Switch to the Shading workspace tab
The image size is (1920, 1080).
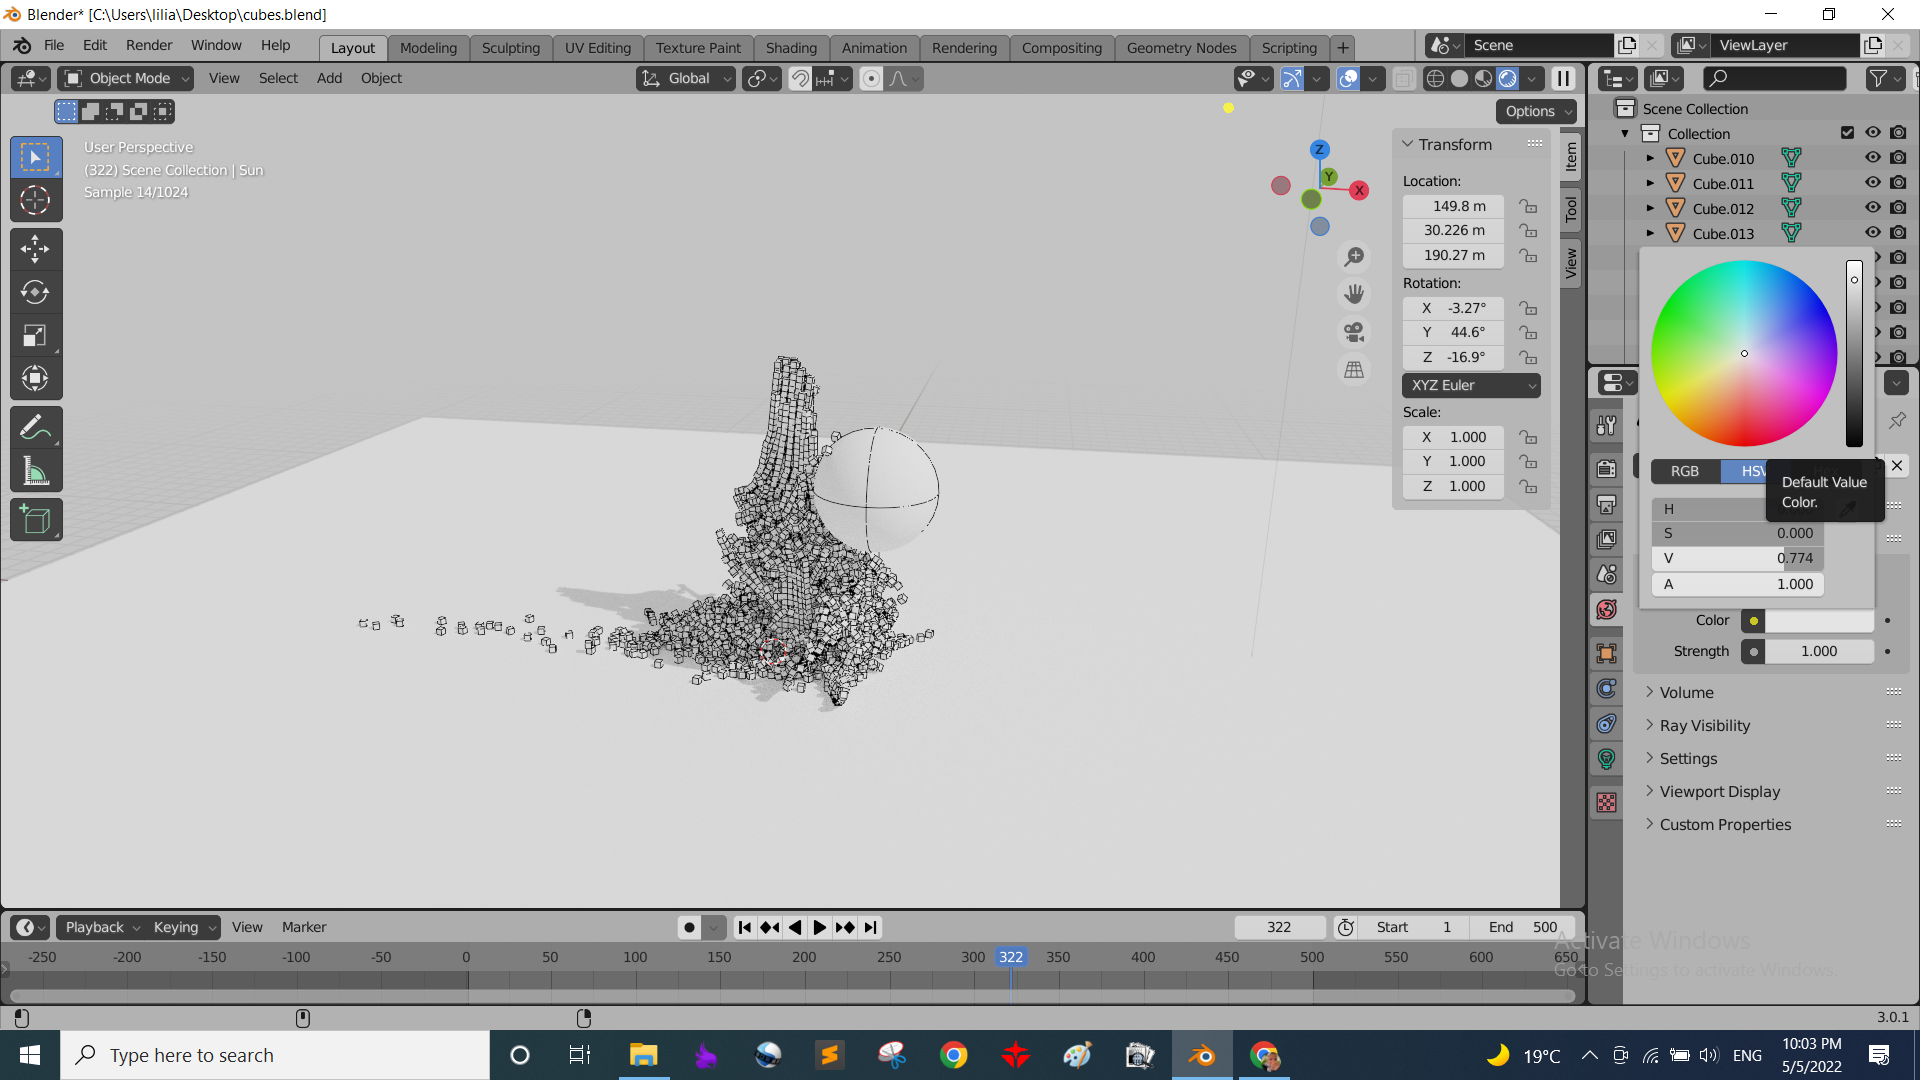click(791, 47)
